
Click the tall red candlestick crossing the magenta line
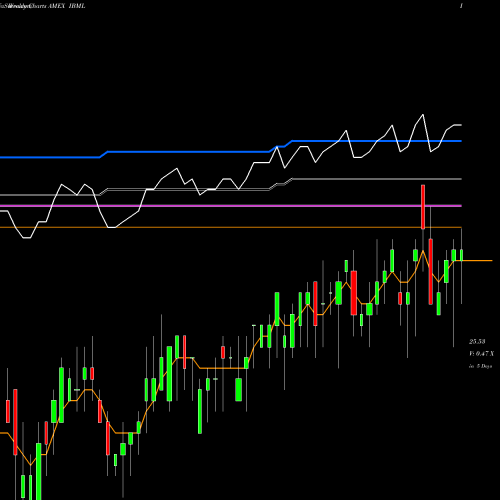click(x=423, y=207)
